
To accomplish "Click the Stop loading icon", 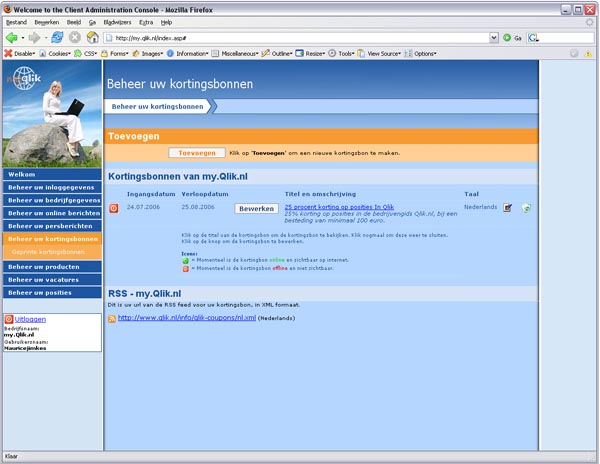I will (75, 37).
